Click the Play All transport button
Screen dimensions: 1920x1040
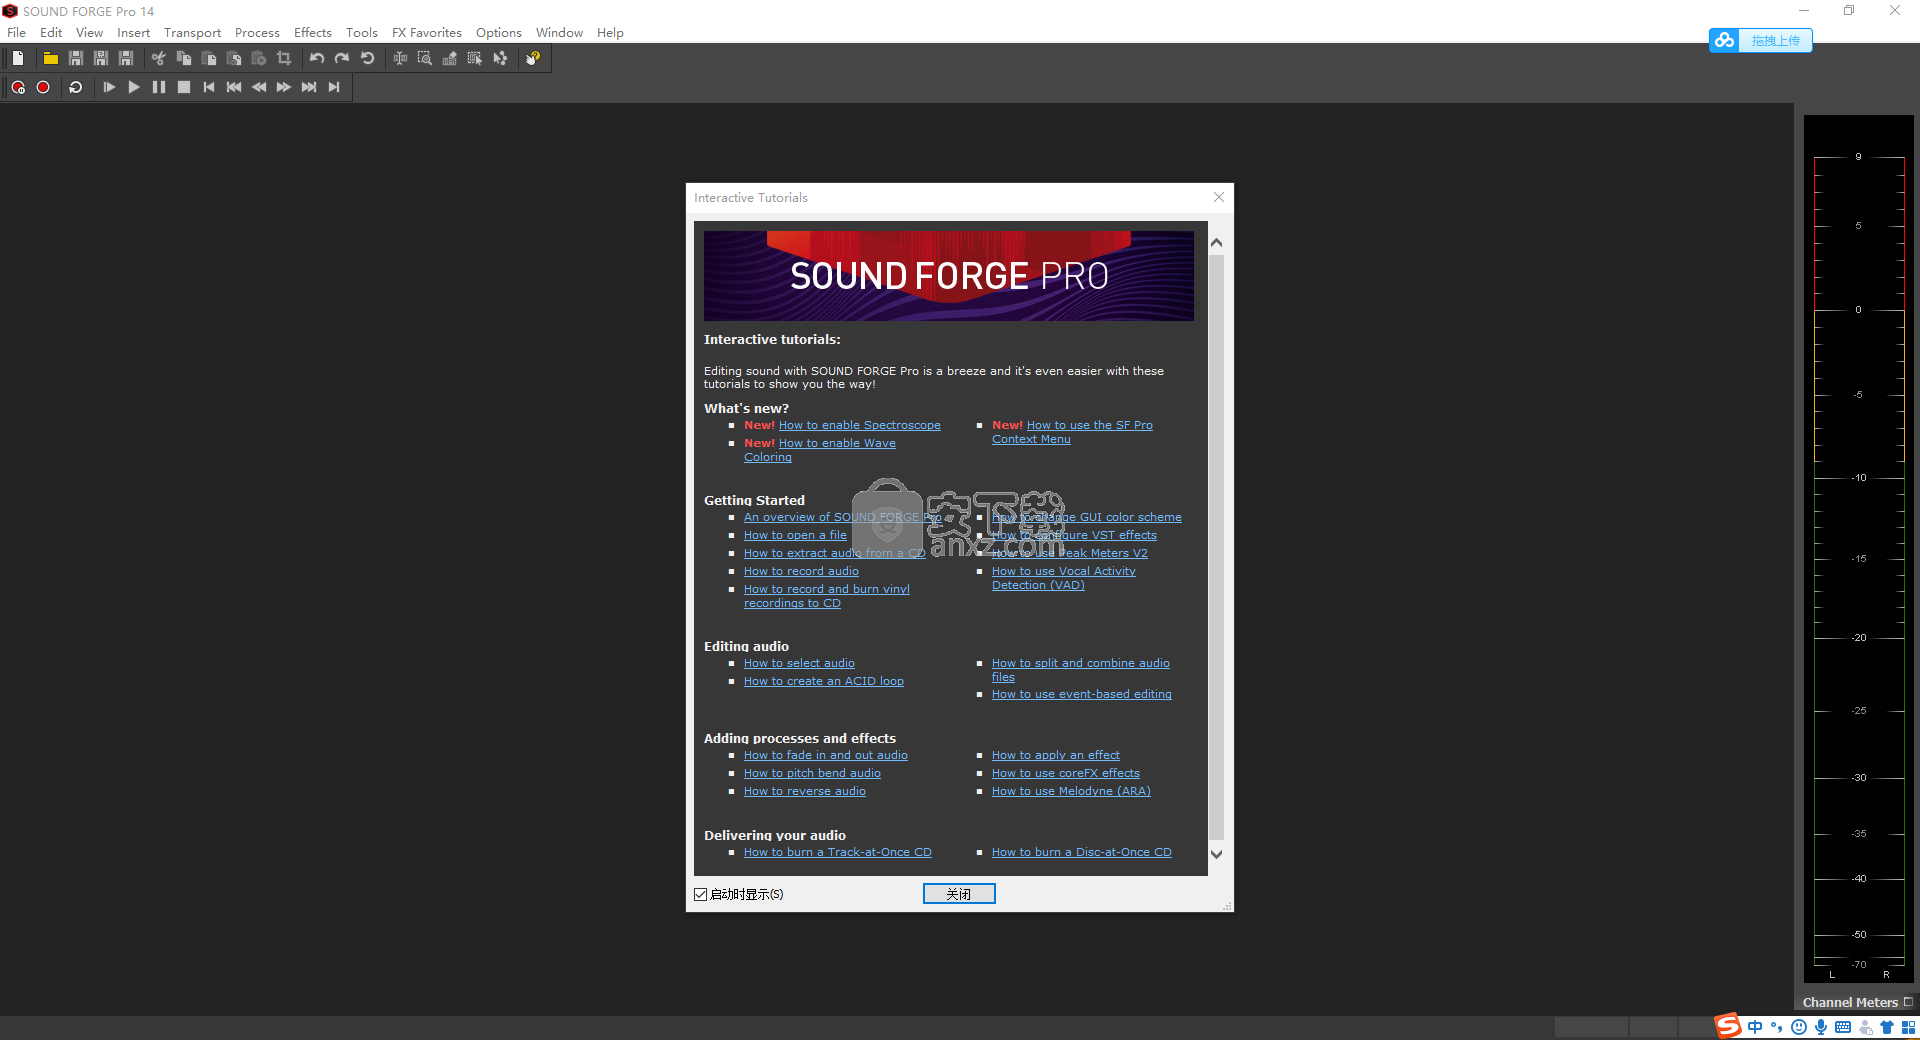pyautogui.click(x=109, y=87)
